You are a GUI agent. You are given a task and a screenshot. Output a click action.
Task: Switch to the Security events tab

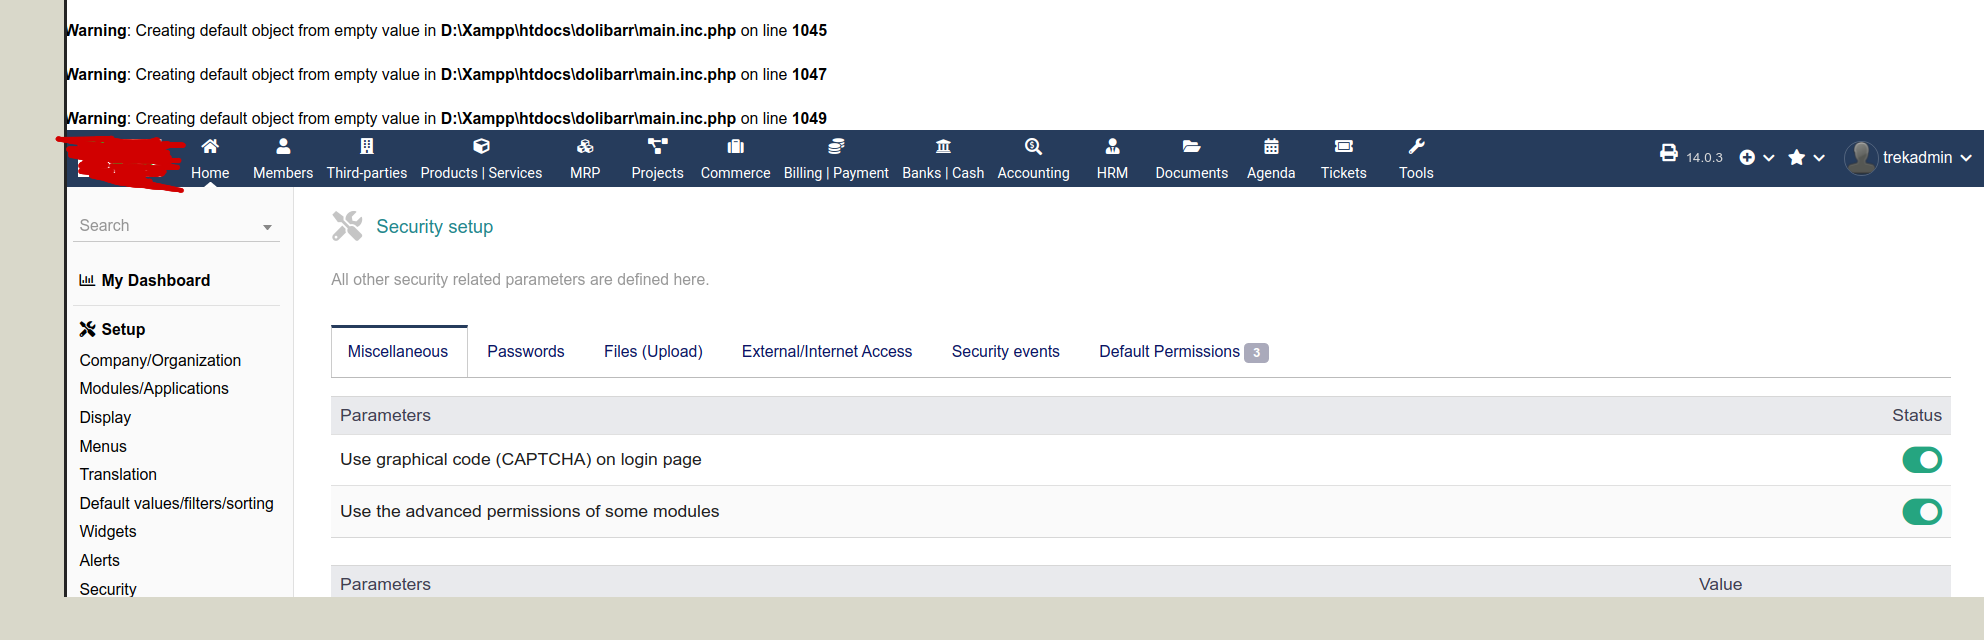[1006, 351]
